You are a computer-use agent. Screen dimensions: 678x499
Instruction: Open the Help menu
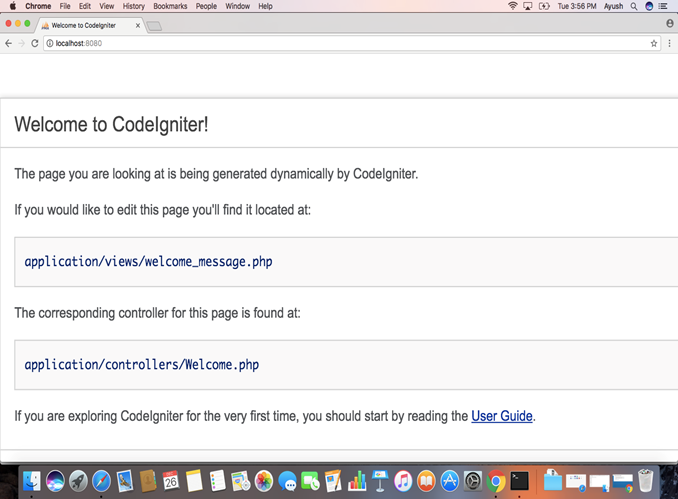265,6
